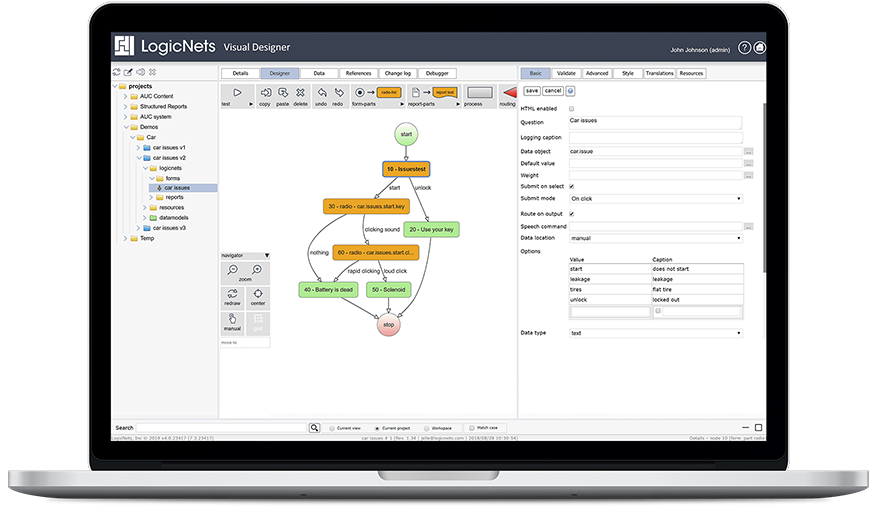Expand the car issues v1 project

point(138,147)
